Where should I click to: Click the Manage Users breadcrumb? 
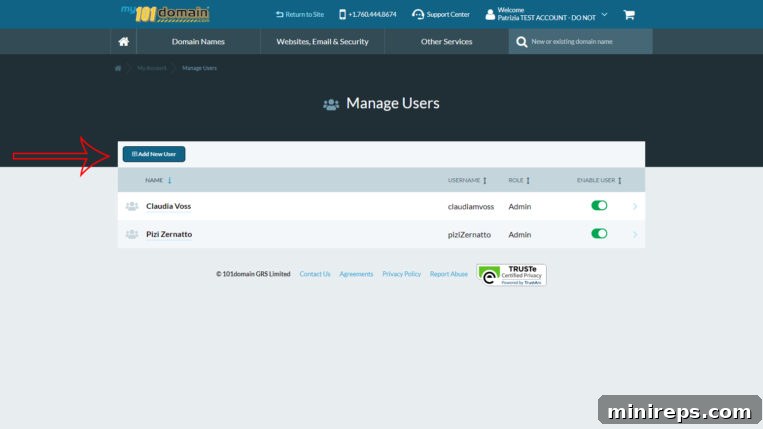(200, 68)
